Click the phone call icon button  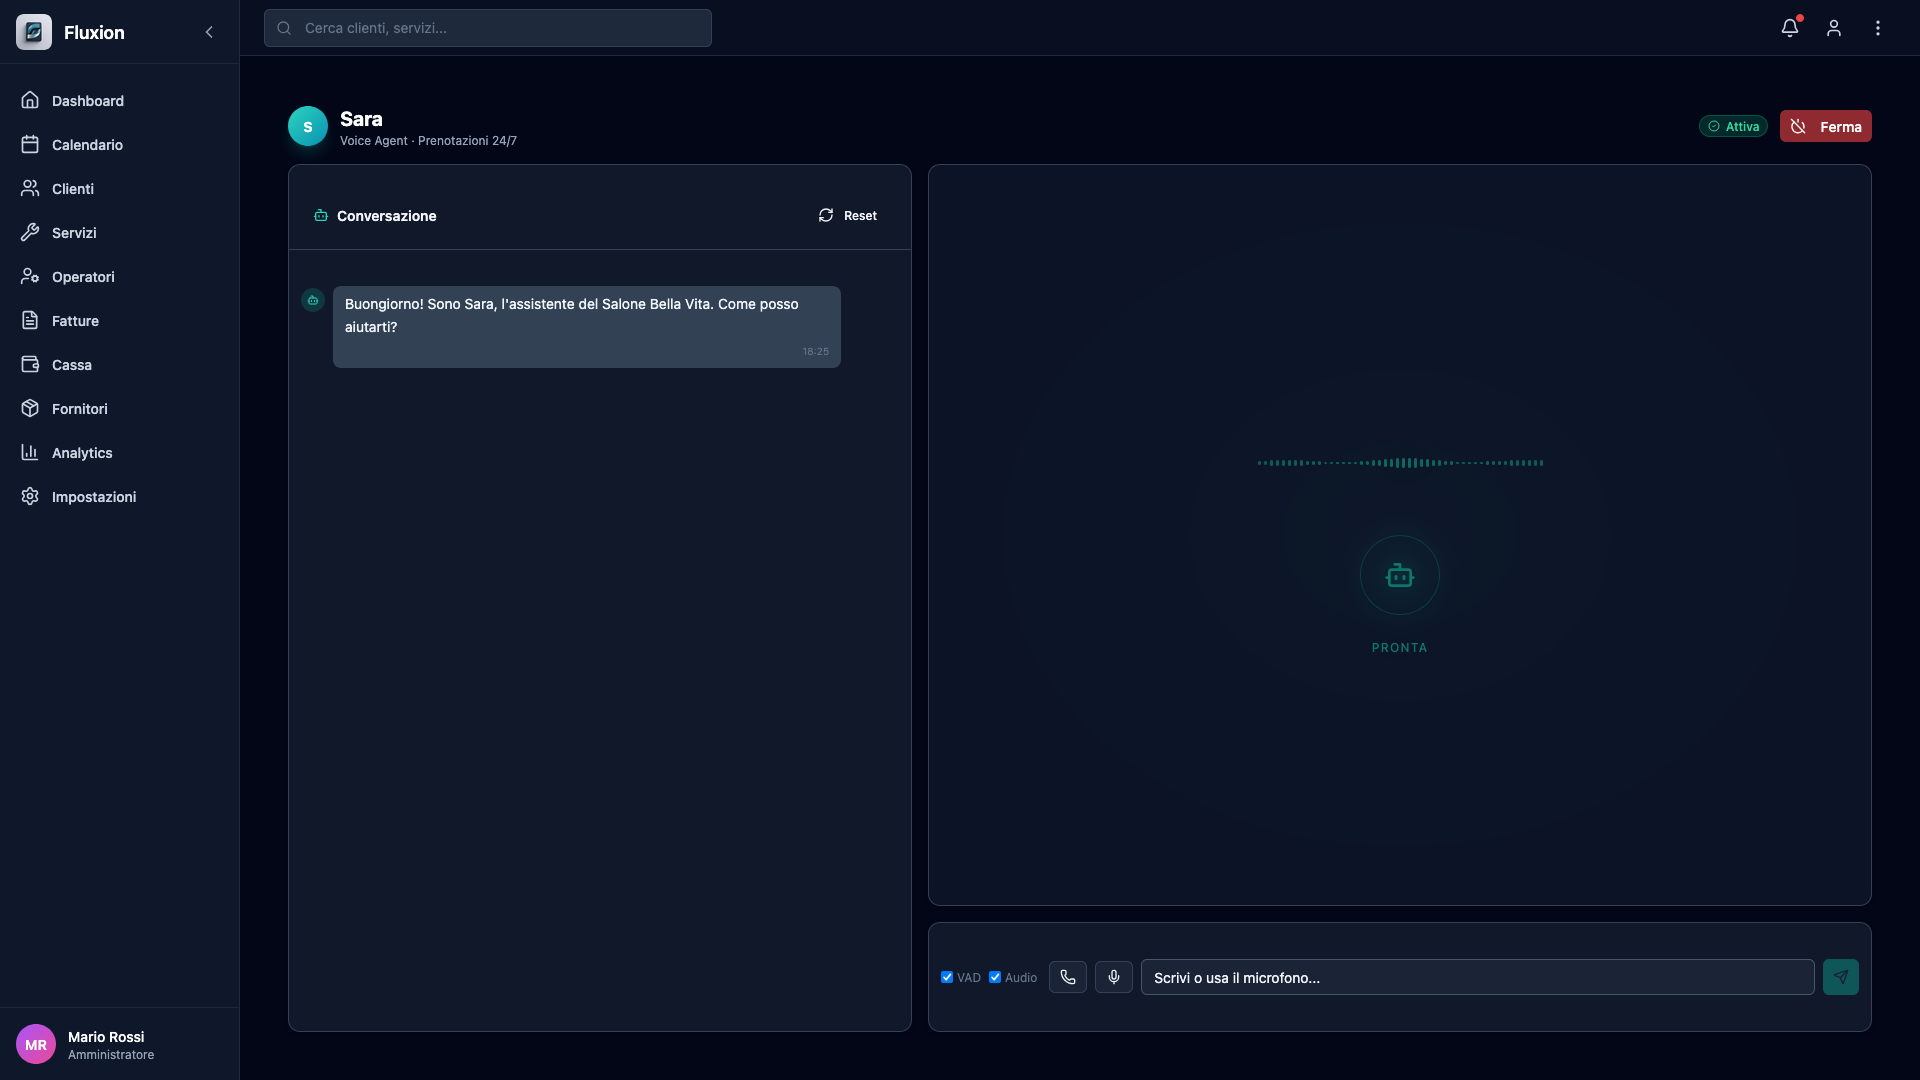1067,977
